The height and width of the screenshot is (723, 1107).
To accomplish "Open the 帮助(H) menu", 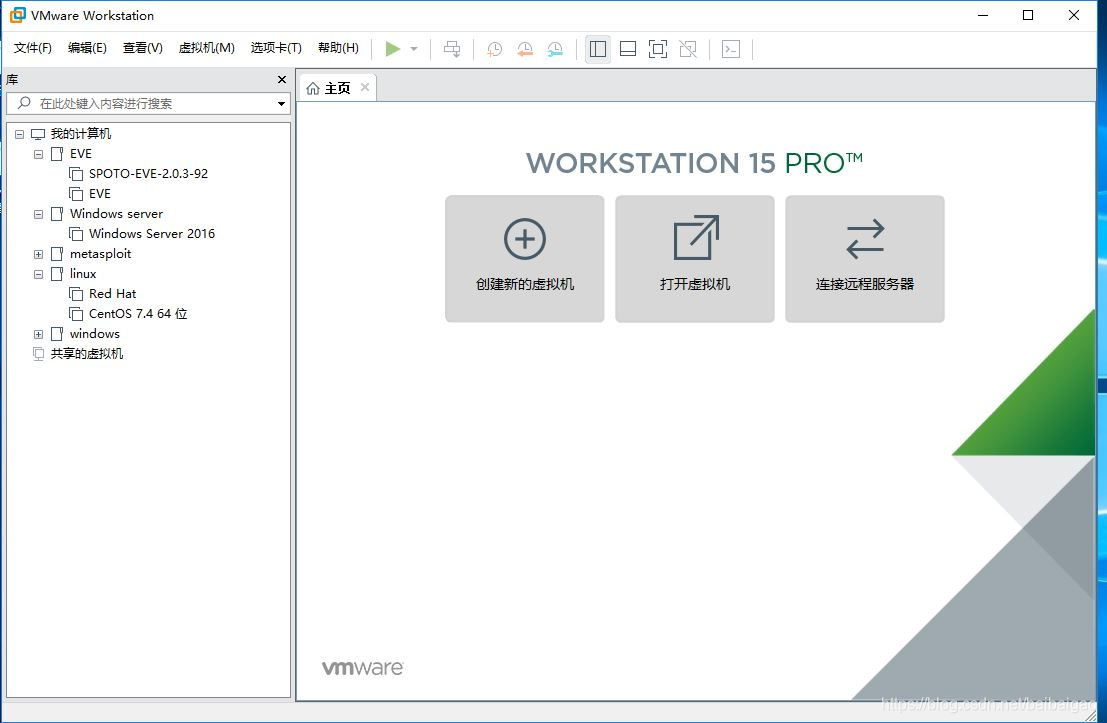I will click(338, 48).
